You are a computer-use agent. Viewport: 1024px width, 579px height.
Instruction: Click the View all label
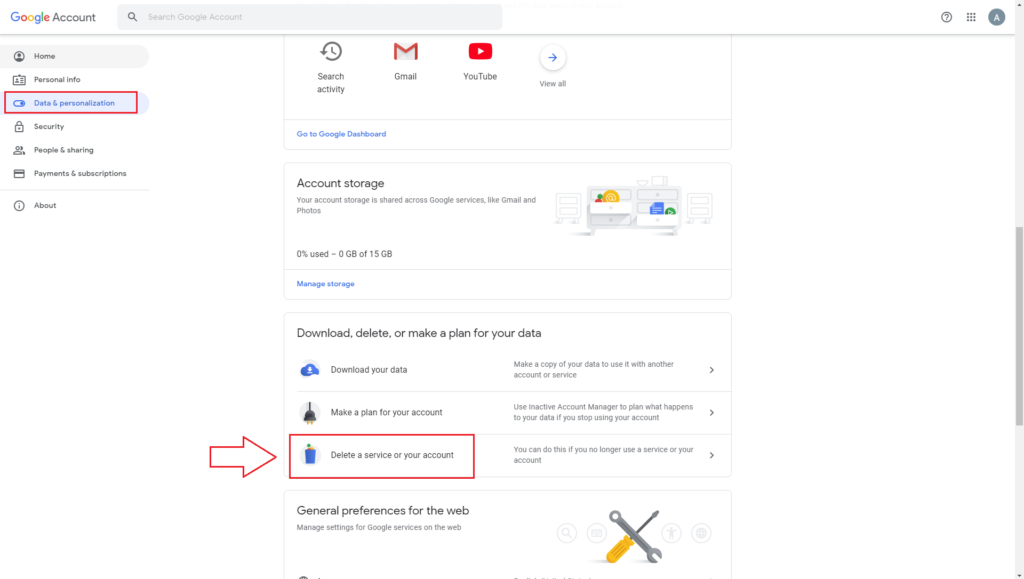click(x=552, y=84)
